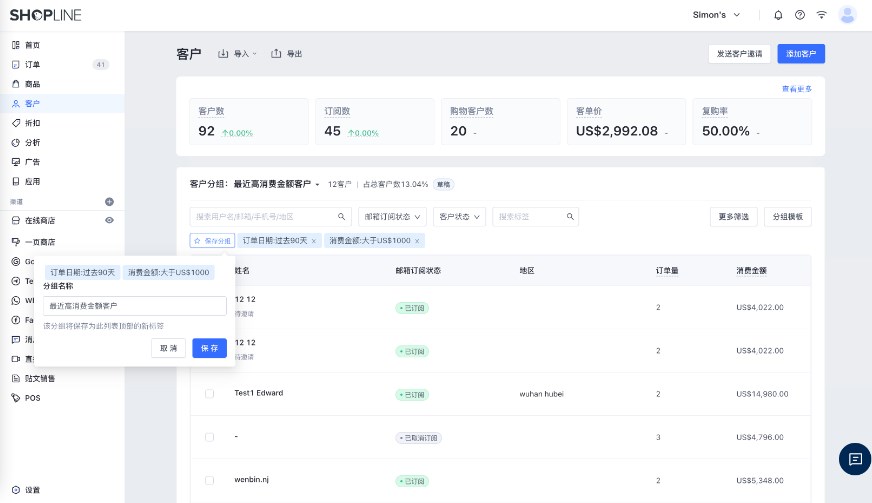Screen dimensions: 872x503
Task: Click the user avatar icon
Action: (847, 15)
